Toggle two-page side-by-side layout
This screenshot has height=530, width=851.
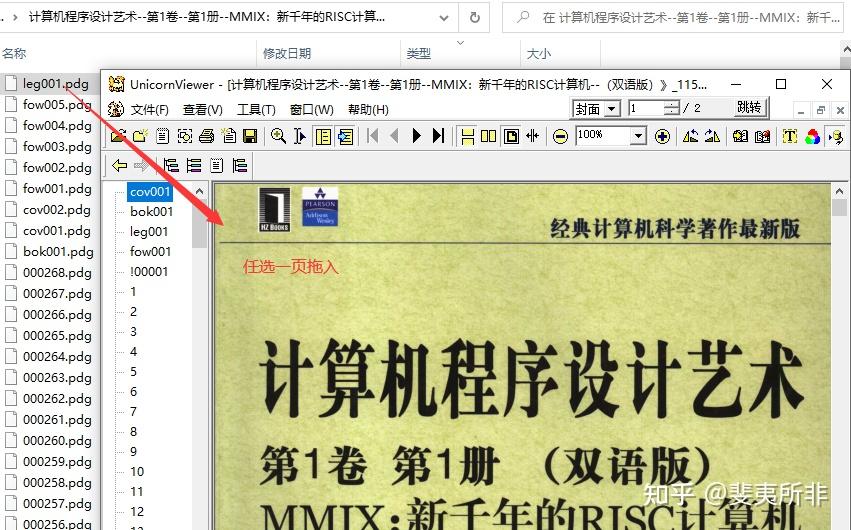tap(488, 136)
